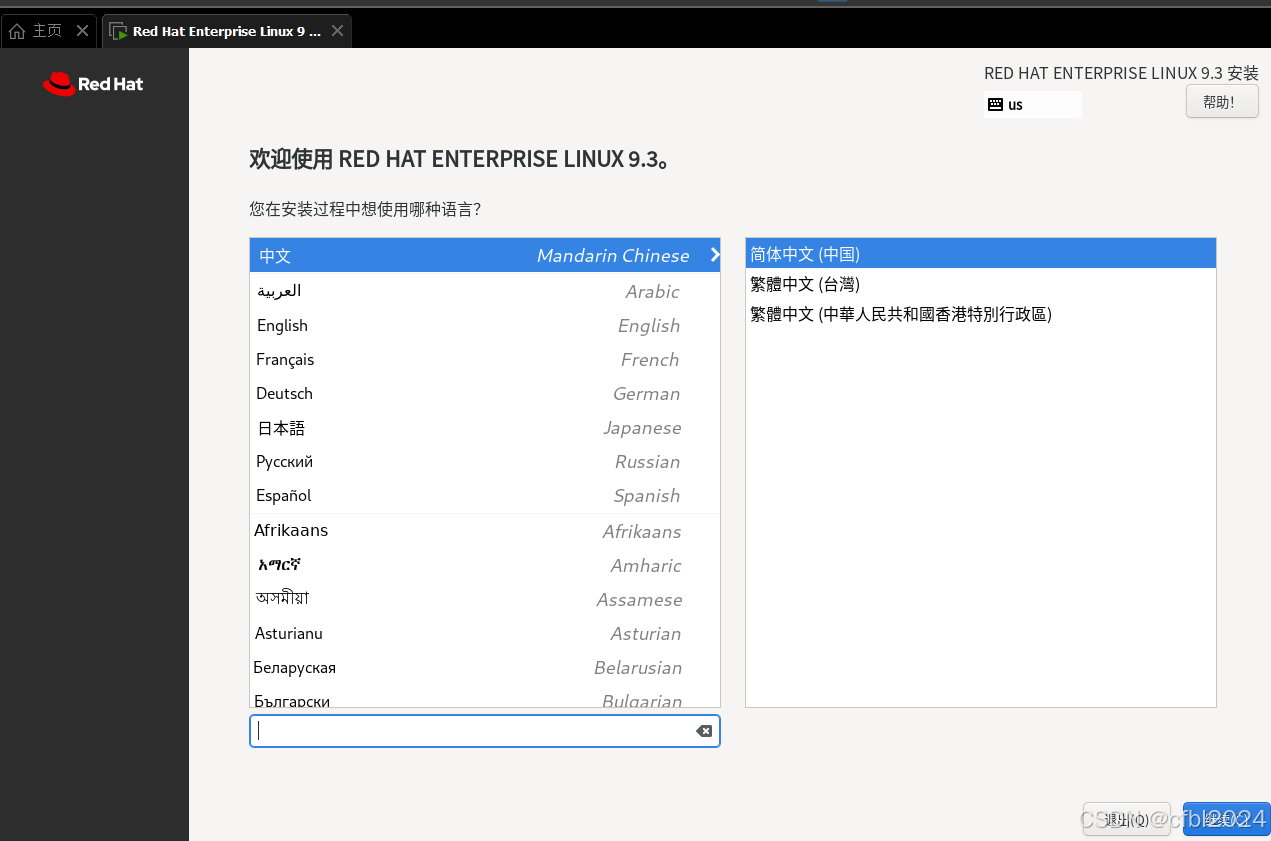The height and width of the screenshot is (841, 1271).
Task: Focus the language search input field
Action: (x=484, y=731)
